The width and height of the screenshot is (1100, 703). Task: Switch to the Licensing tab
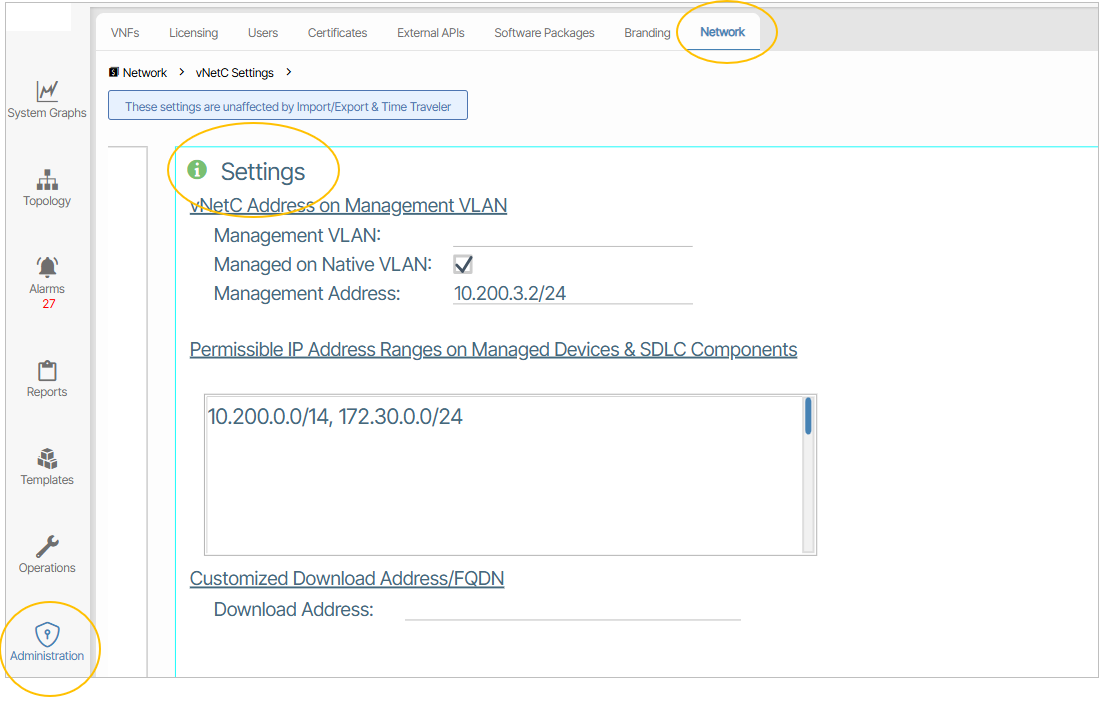pos(193,33)
